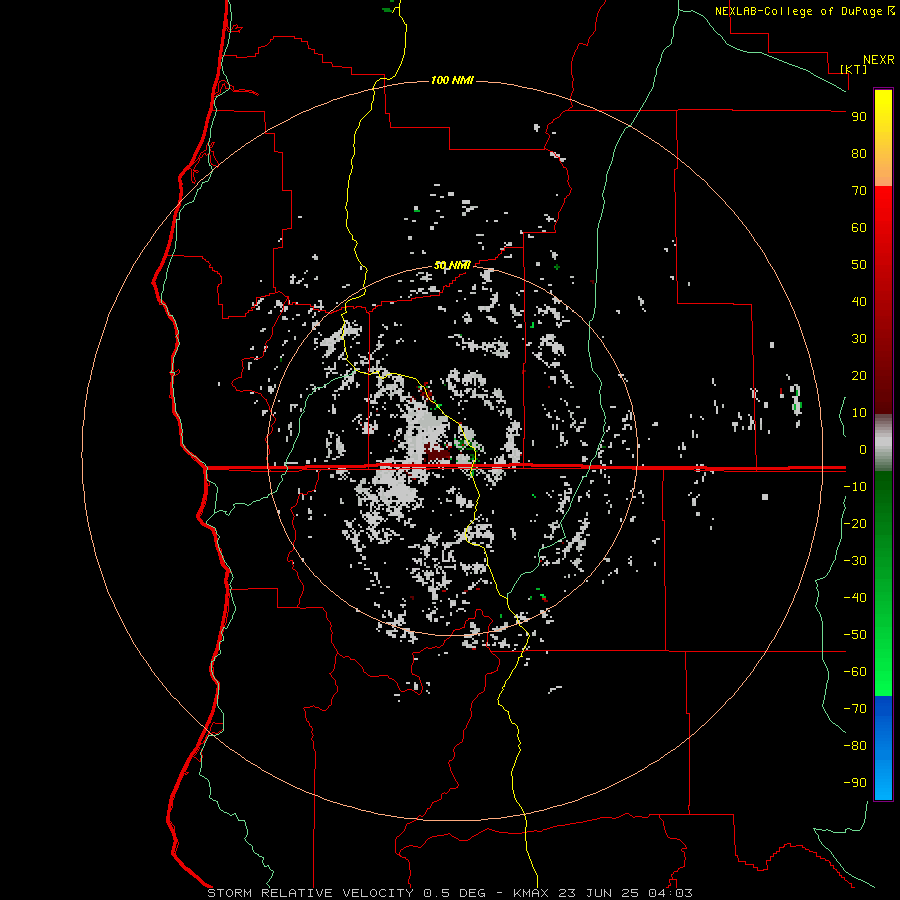
Task: Select the -80 velocity scale label
Action: coord(855,746)
